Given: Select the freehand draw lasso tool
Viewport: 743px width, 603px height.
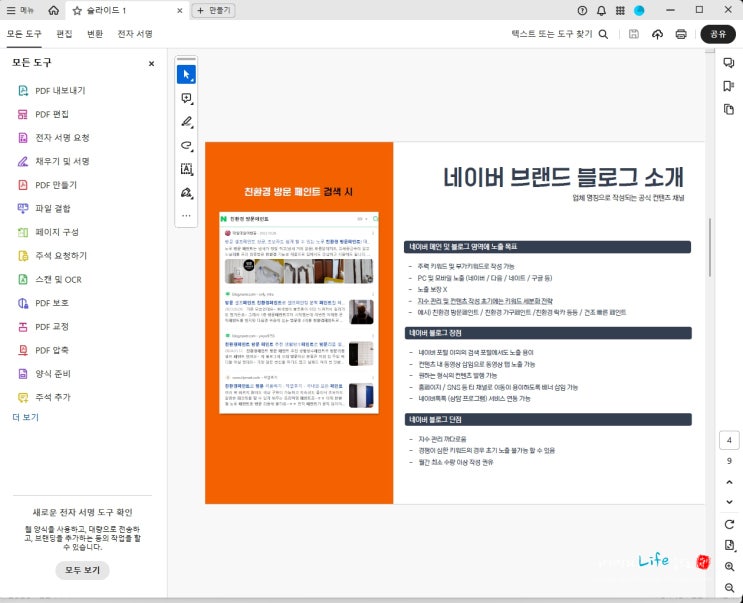Looking at the screenshot, I should (x=186, y=145).
